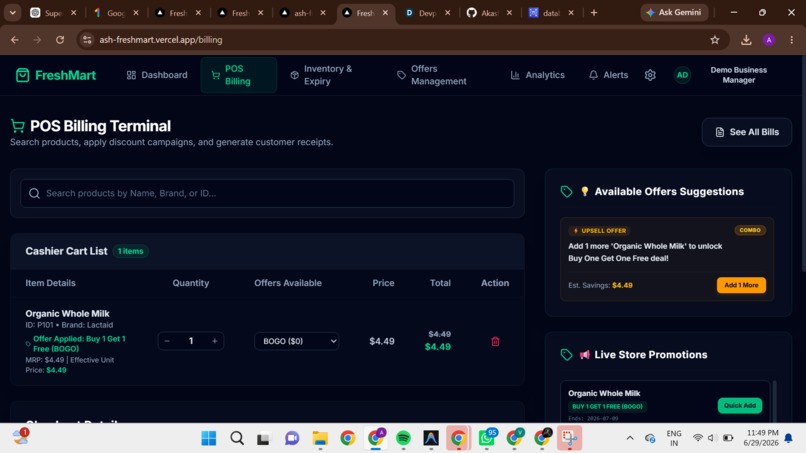The image size is (806, 453).
Task: Open the browser downloads icon
Action: 746,40
